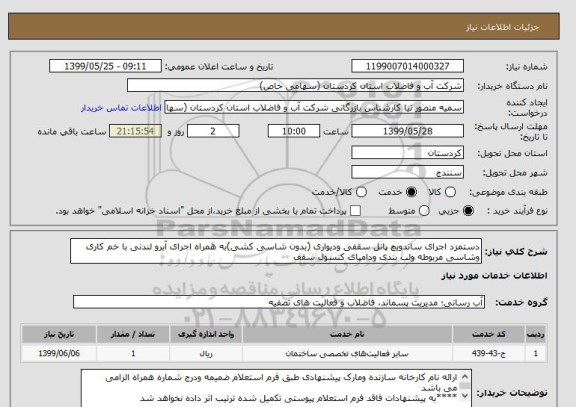This screenshot has width=576, height=407.
Task: Click the شماره نیاز number field
Action: [x=407, y=66]
